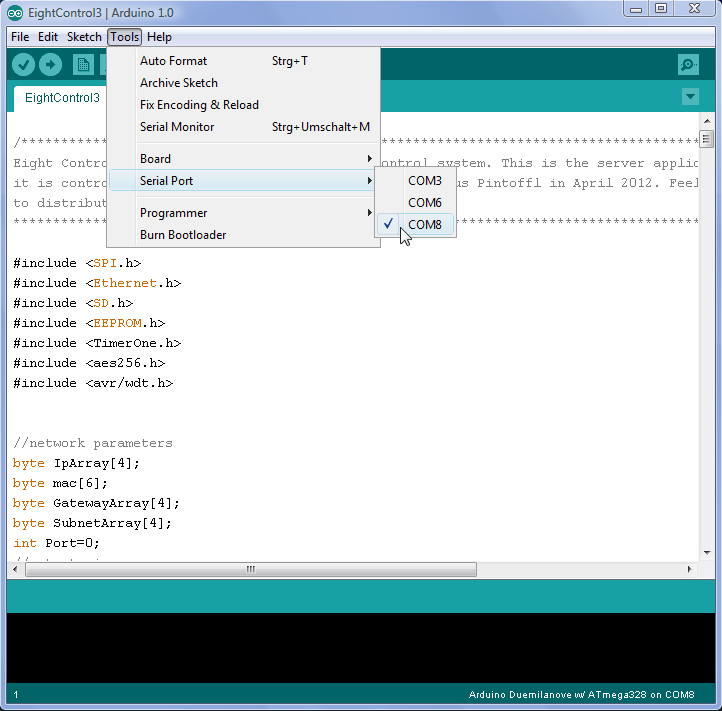
Task: Click the byte GatewayArray[4]; line
Action: [96, 503]
